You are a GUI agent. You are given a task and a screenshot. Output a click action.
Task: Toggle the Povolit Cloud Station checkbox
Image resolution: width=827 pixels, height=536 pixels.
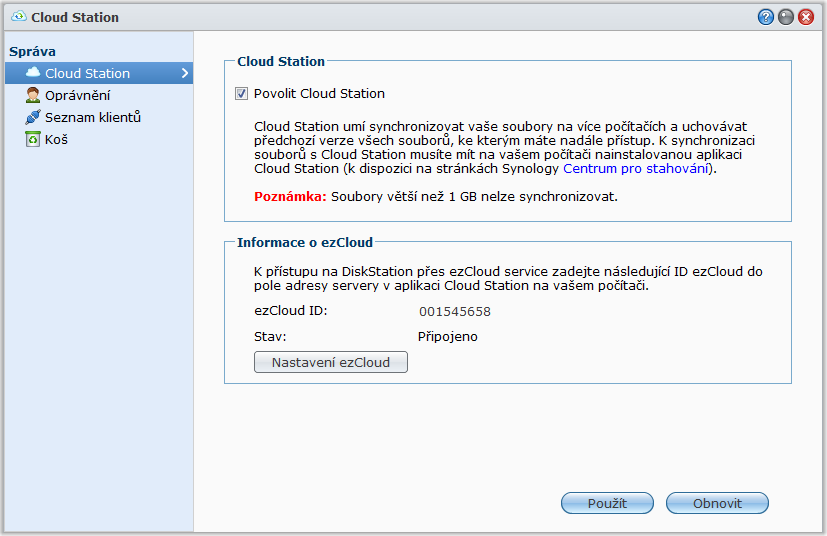pos(241,94)
